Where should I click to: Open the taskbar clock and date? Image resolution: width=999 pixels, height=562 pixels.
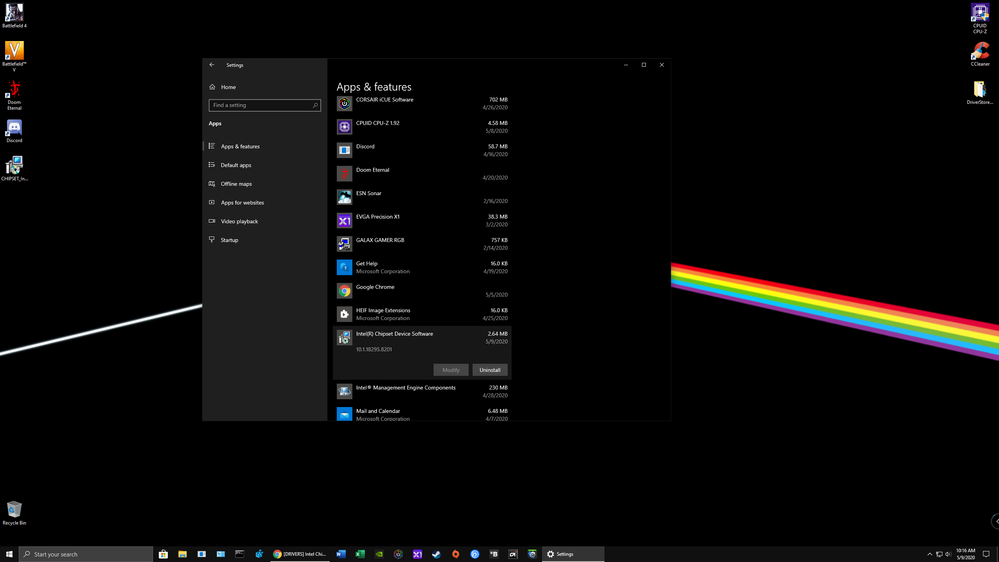(966, 554)
